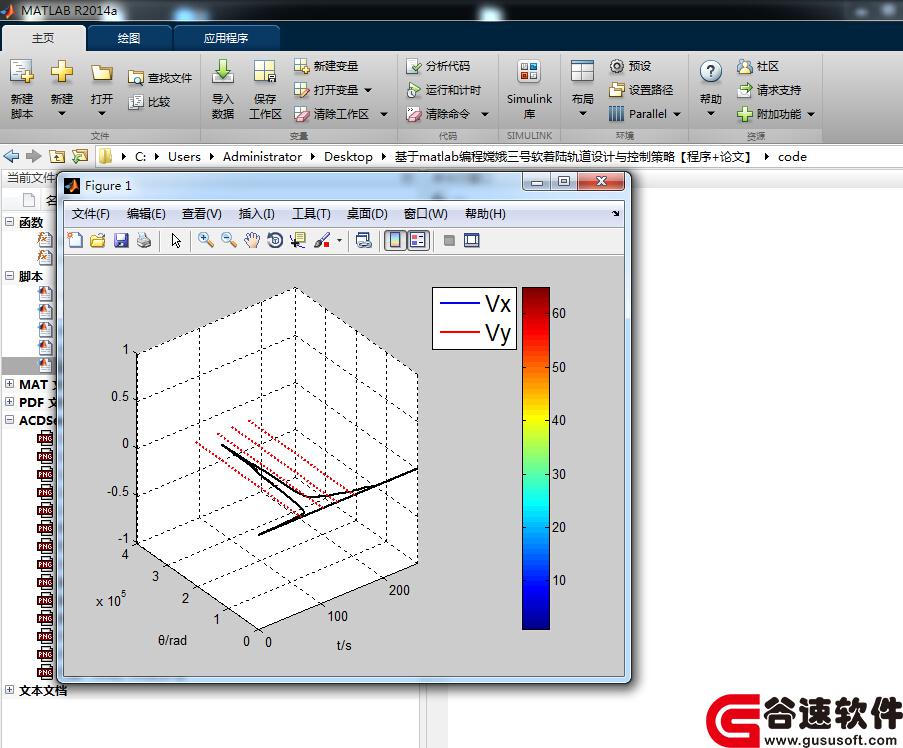The image size is (903, 748).
Task: Click the Link Plot icon
Action: point(363,240)
